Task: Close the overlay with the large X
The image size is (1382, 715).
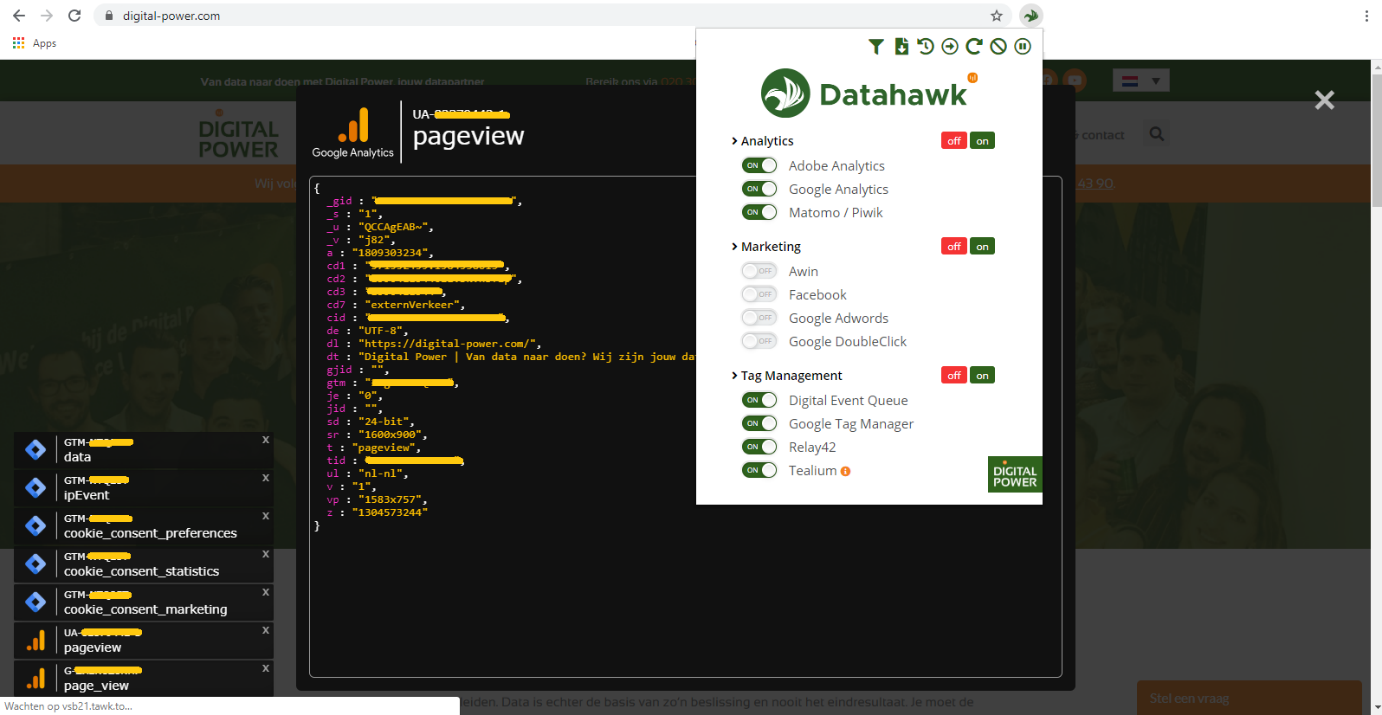Action: coord(1325,99)
